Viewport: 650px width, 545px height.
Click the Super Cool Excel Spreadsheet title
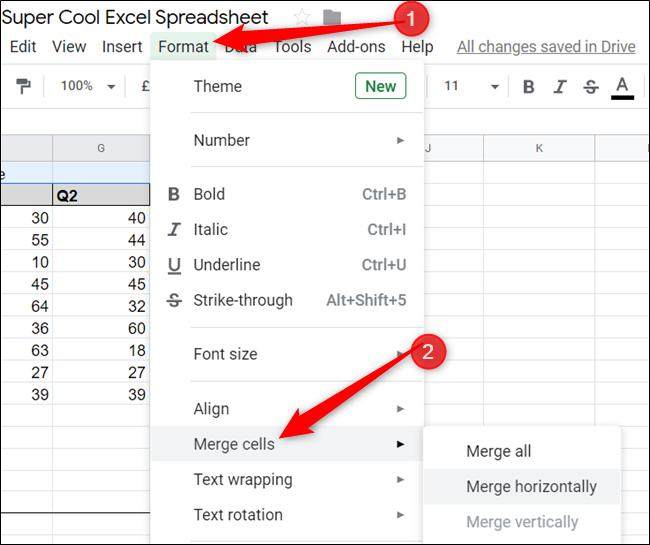pyautogui.click(x=135, y=17)
